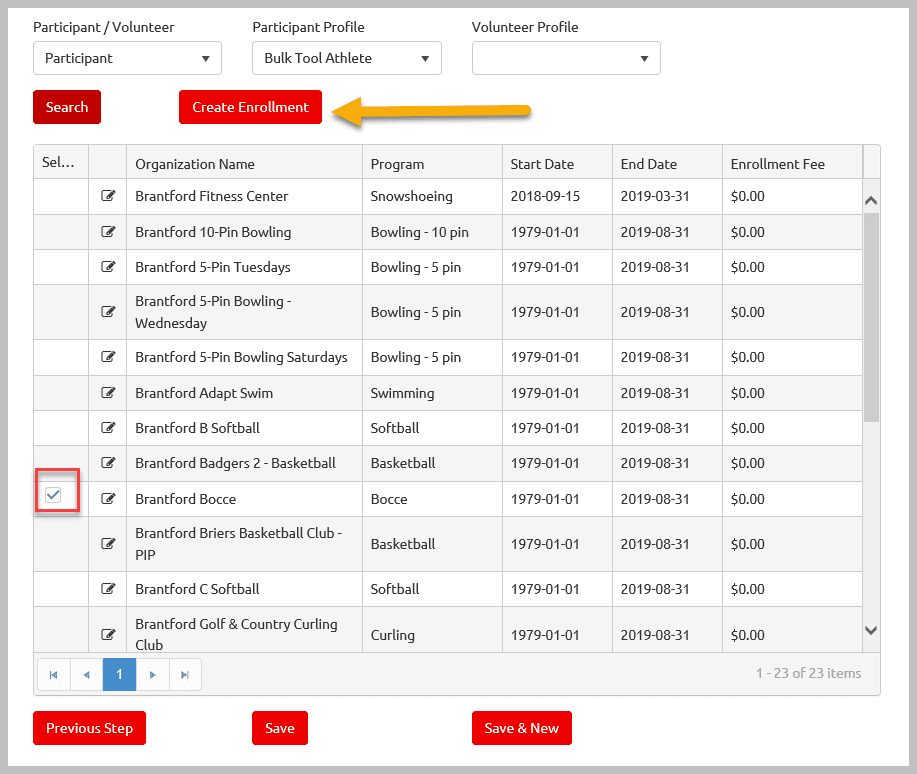Click the 1 - 23 of 23 items label

tap(808, 673)
